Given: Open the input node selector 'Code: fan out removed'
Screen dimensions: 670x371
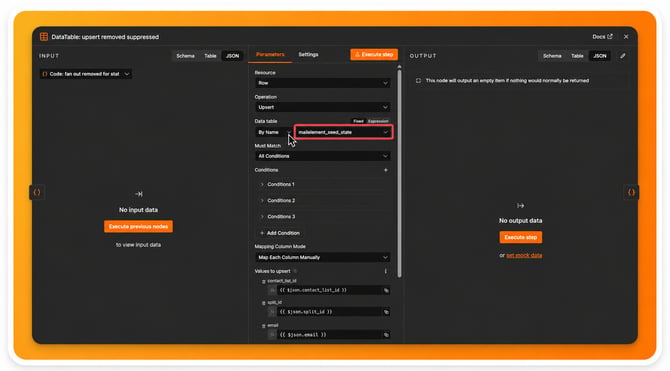Looking at the screenshot, I should tap(85, 74).
